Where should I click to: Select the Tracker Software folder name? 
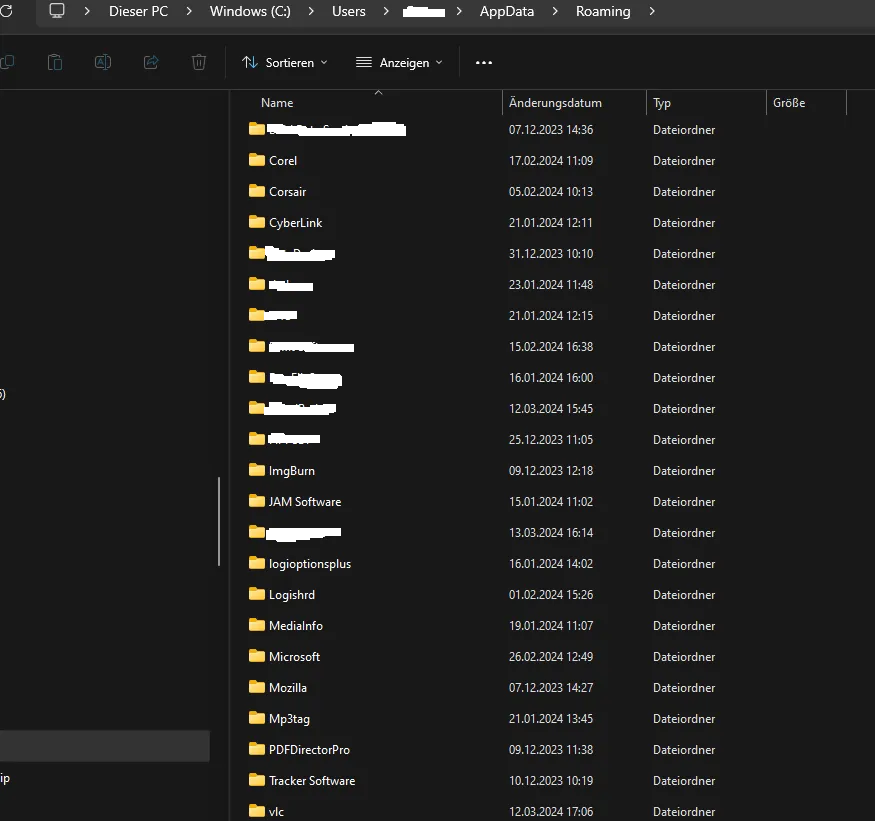click(312, 781)
